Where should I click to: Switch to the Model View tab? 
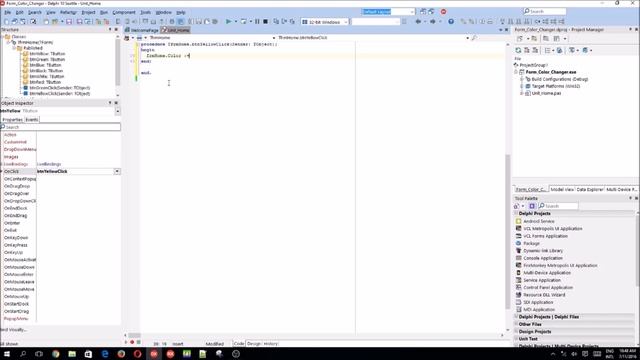(x=562, y=189)
